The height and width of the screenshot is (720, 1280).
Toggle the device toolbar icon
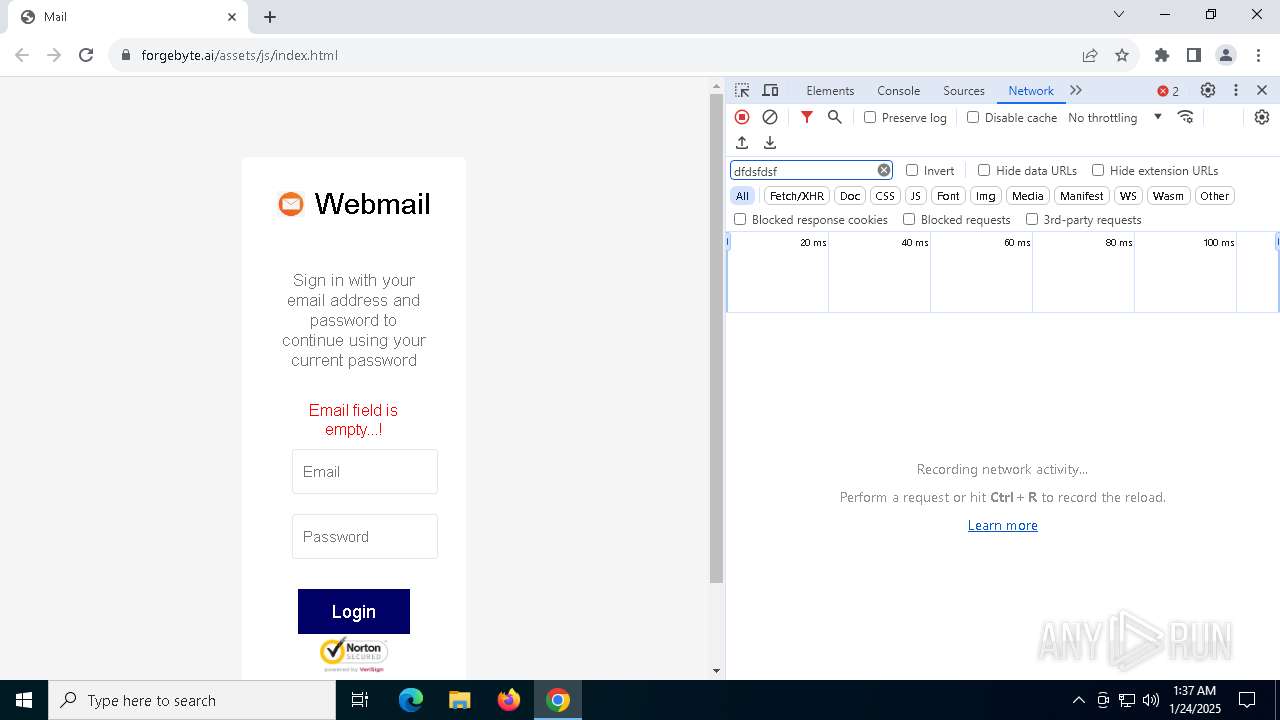pyautogui.click(x=770, y=90)
